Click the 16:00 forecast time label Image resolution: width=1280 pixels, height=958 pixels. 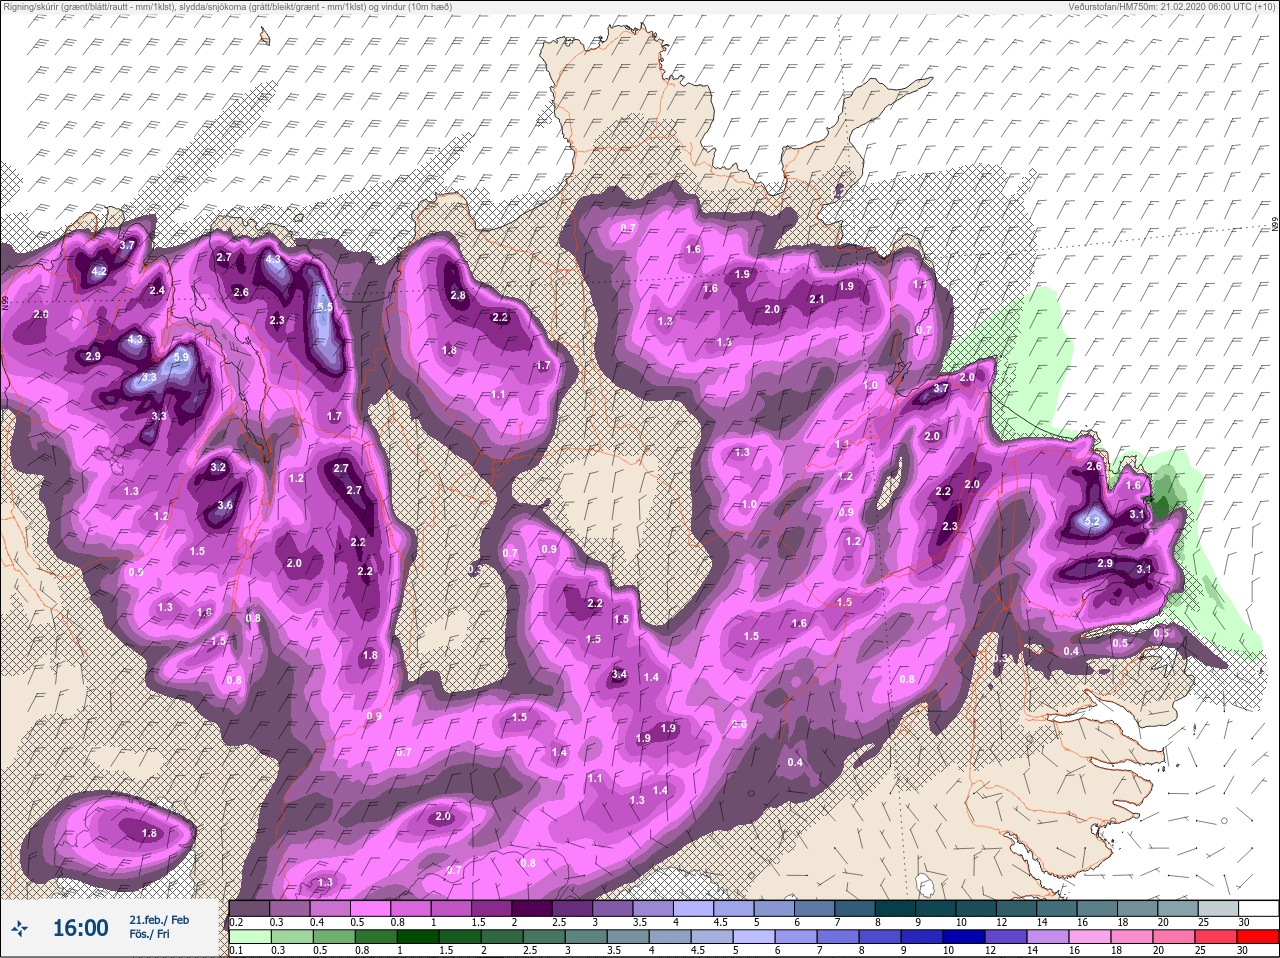point(80,928)
